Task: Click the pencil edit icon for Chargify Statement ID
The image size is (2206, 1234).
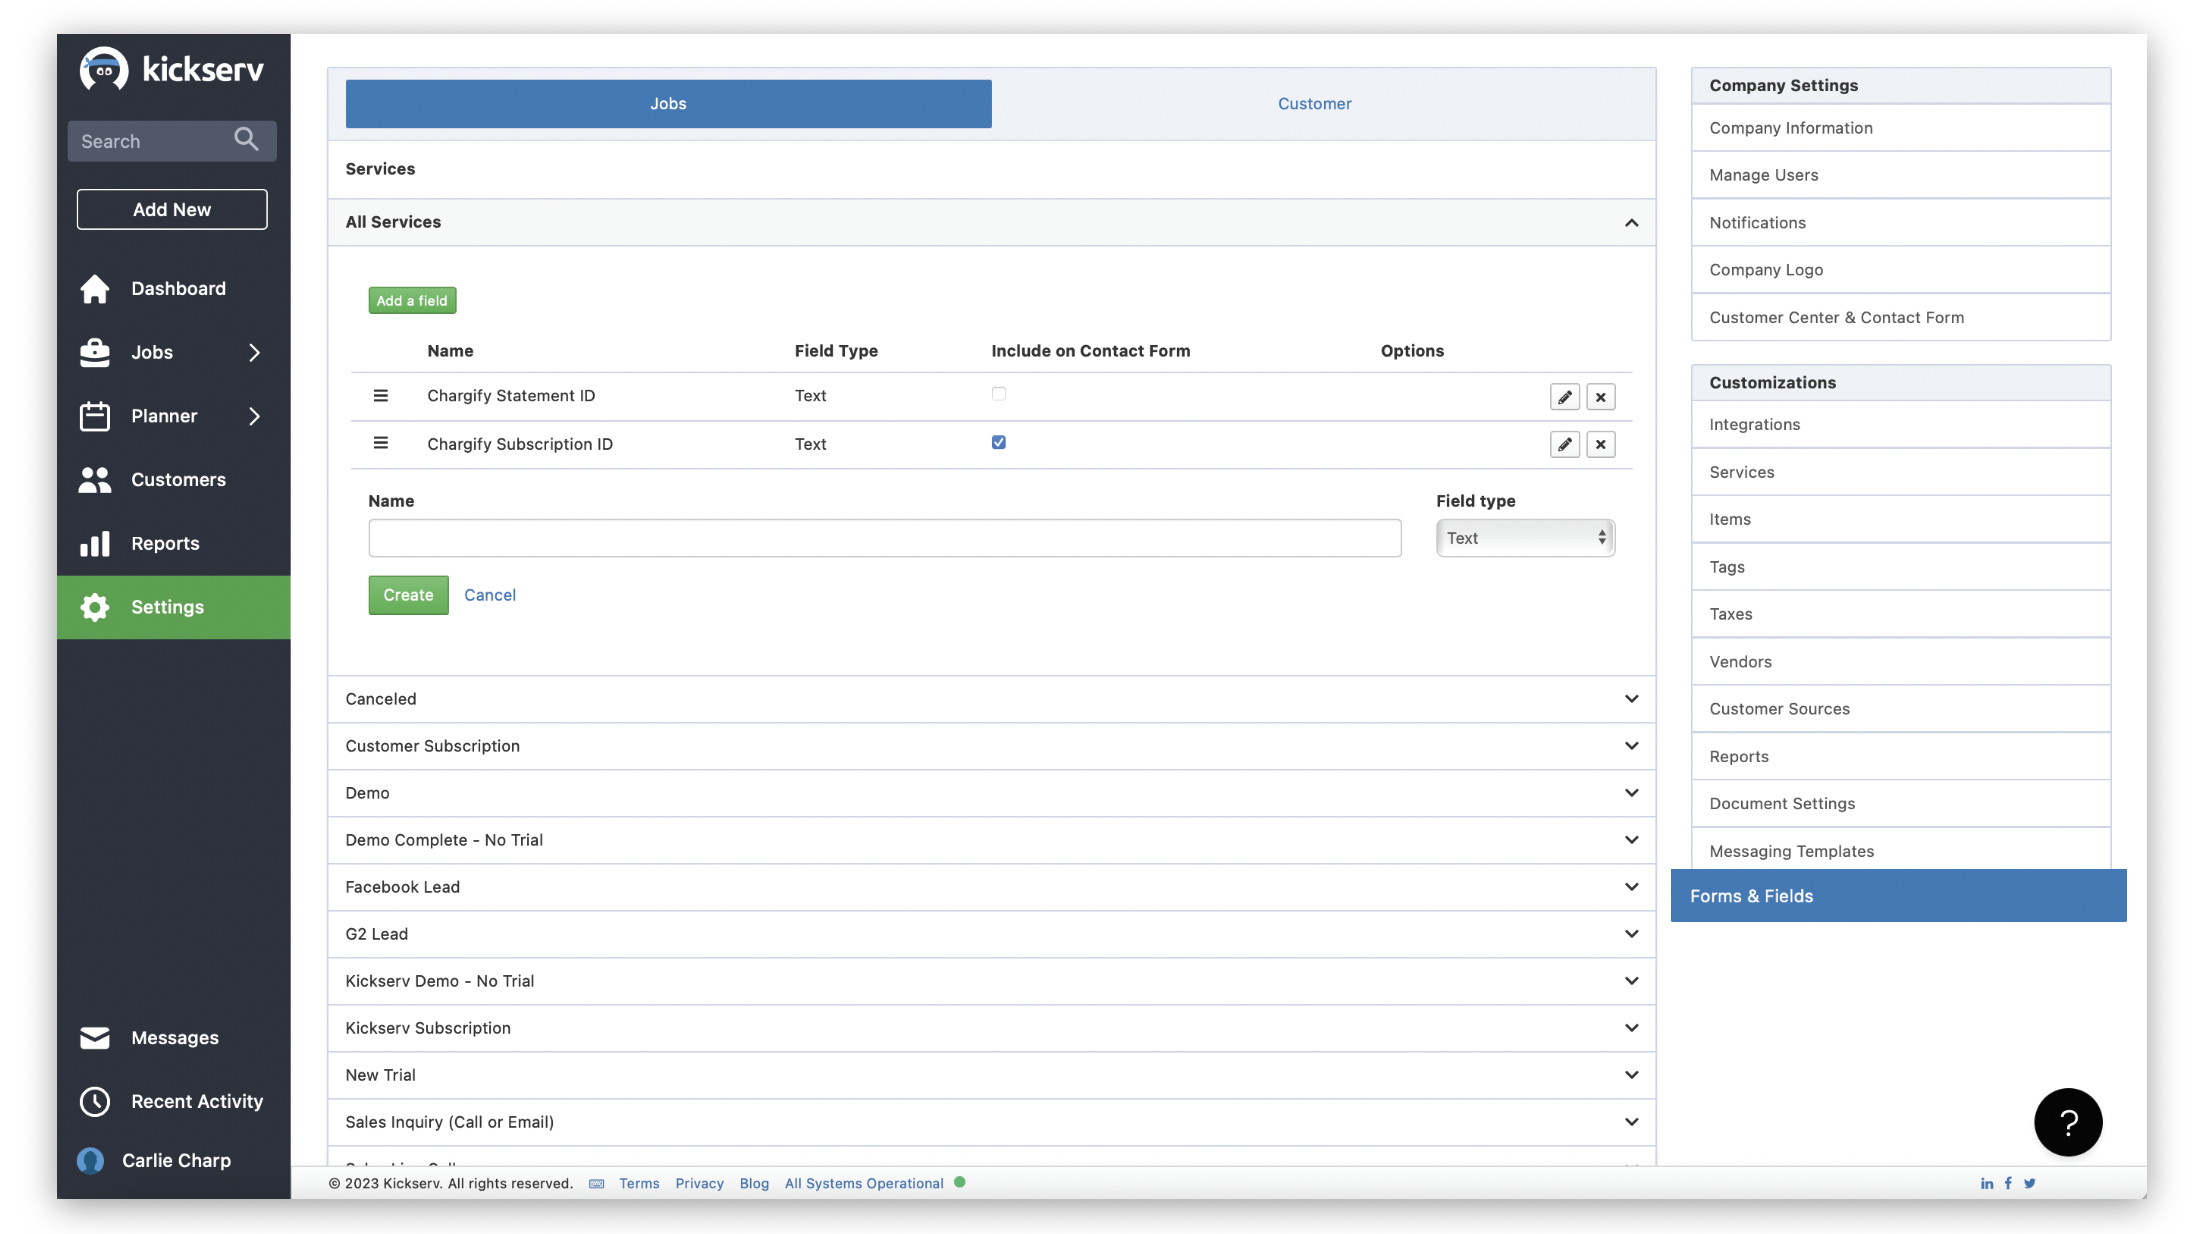Action: pos(1564,397)
